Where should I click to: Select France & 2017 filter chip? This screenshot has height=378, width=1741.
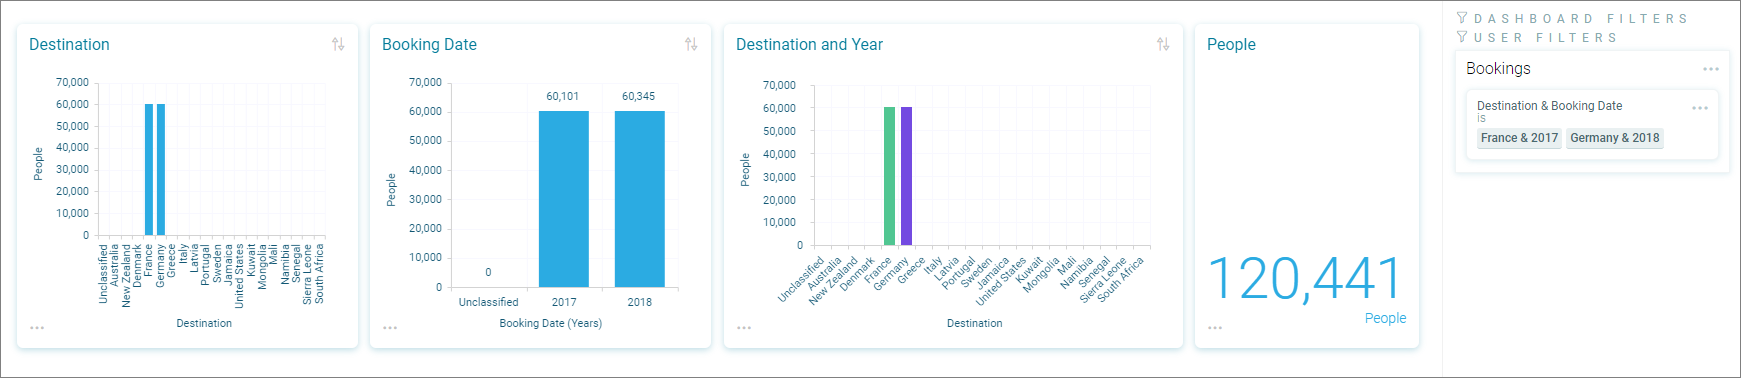click(x=1519, y=138)
